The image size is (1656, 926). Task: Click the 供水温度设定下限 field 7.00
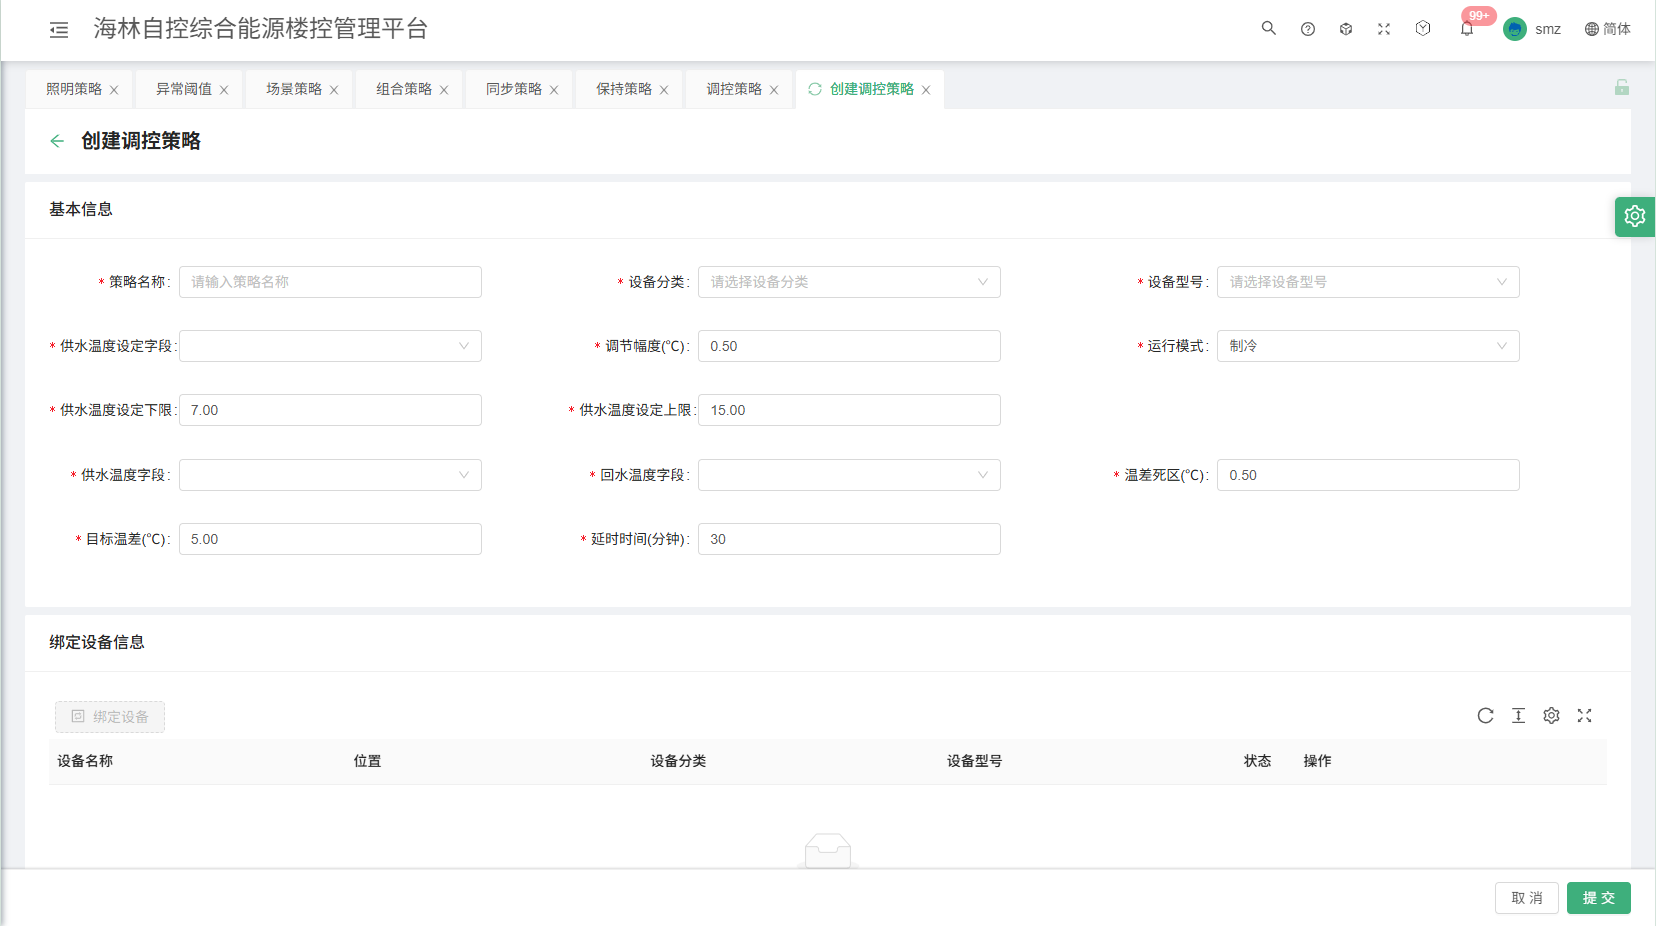[x=330, y=410]
